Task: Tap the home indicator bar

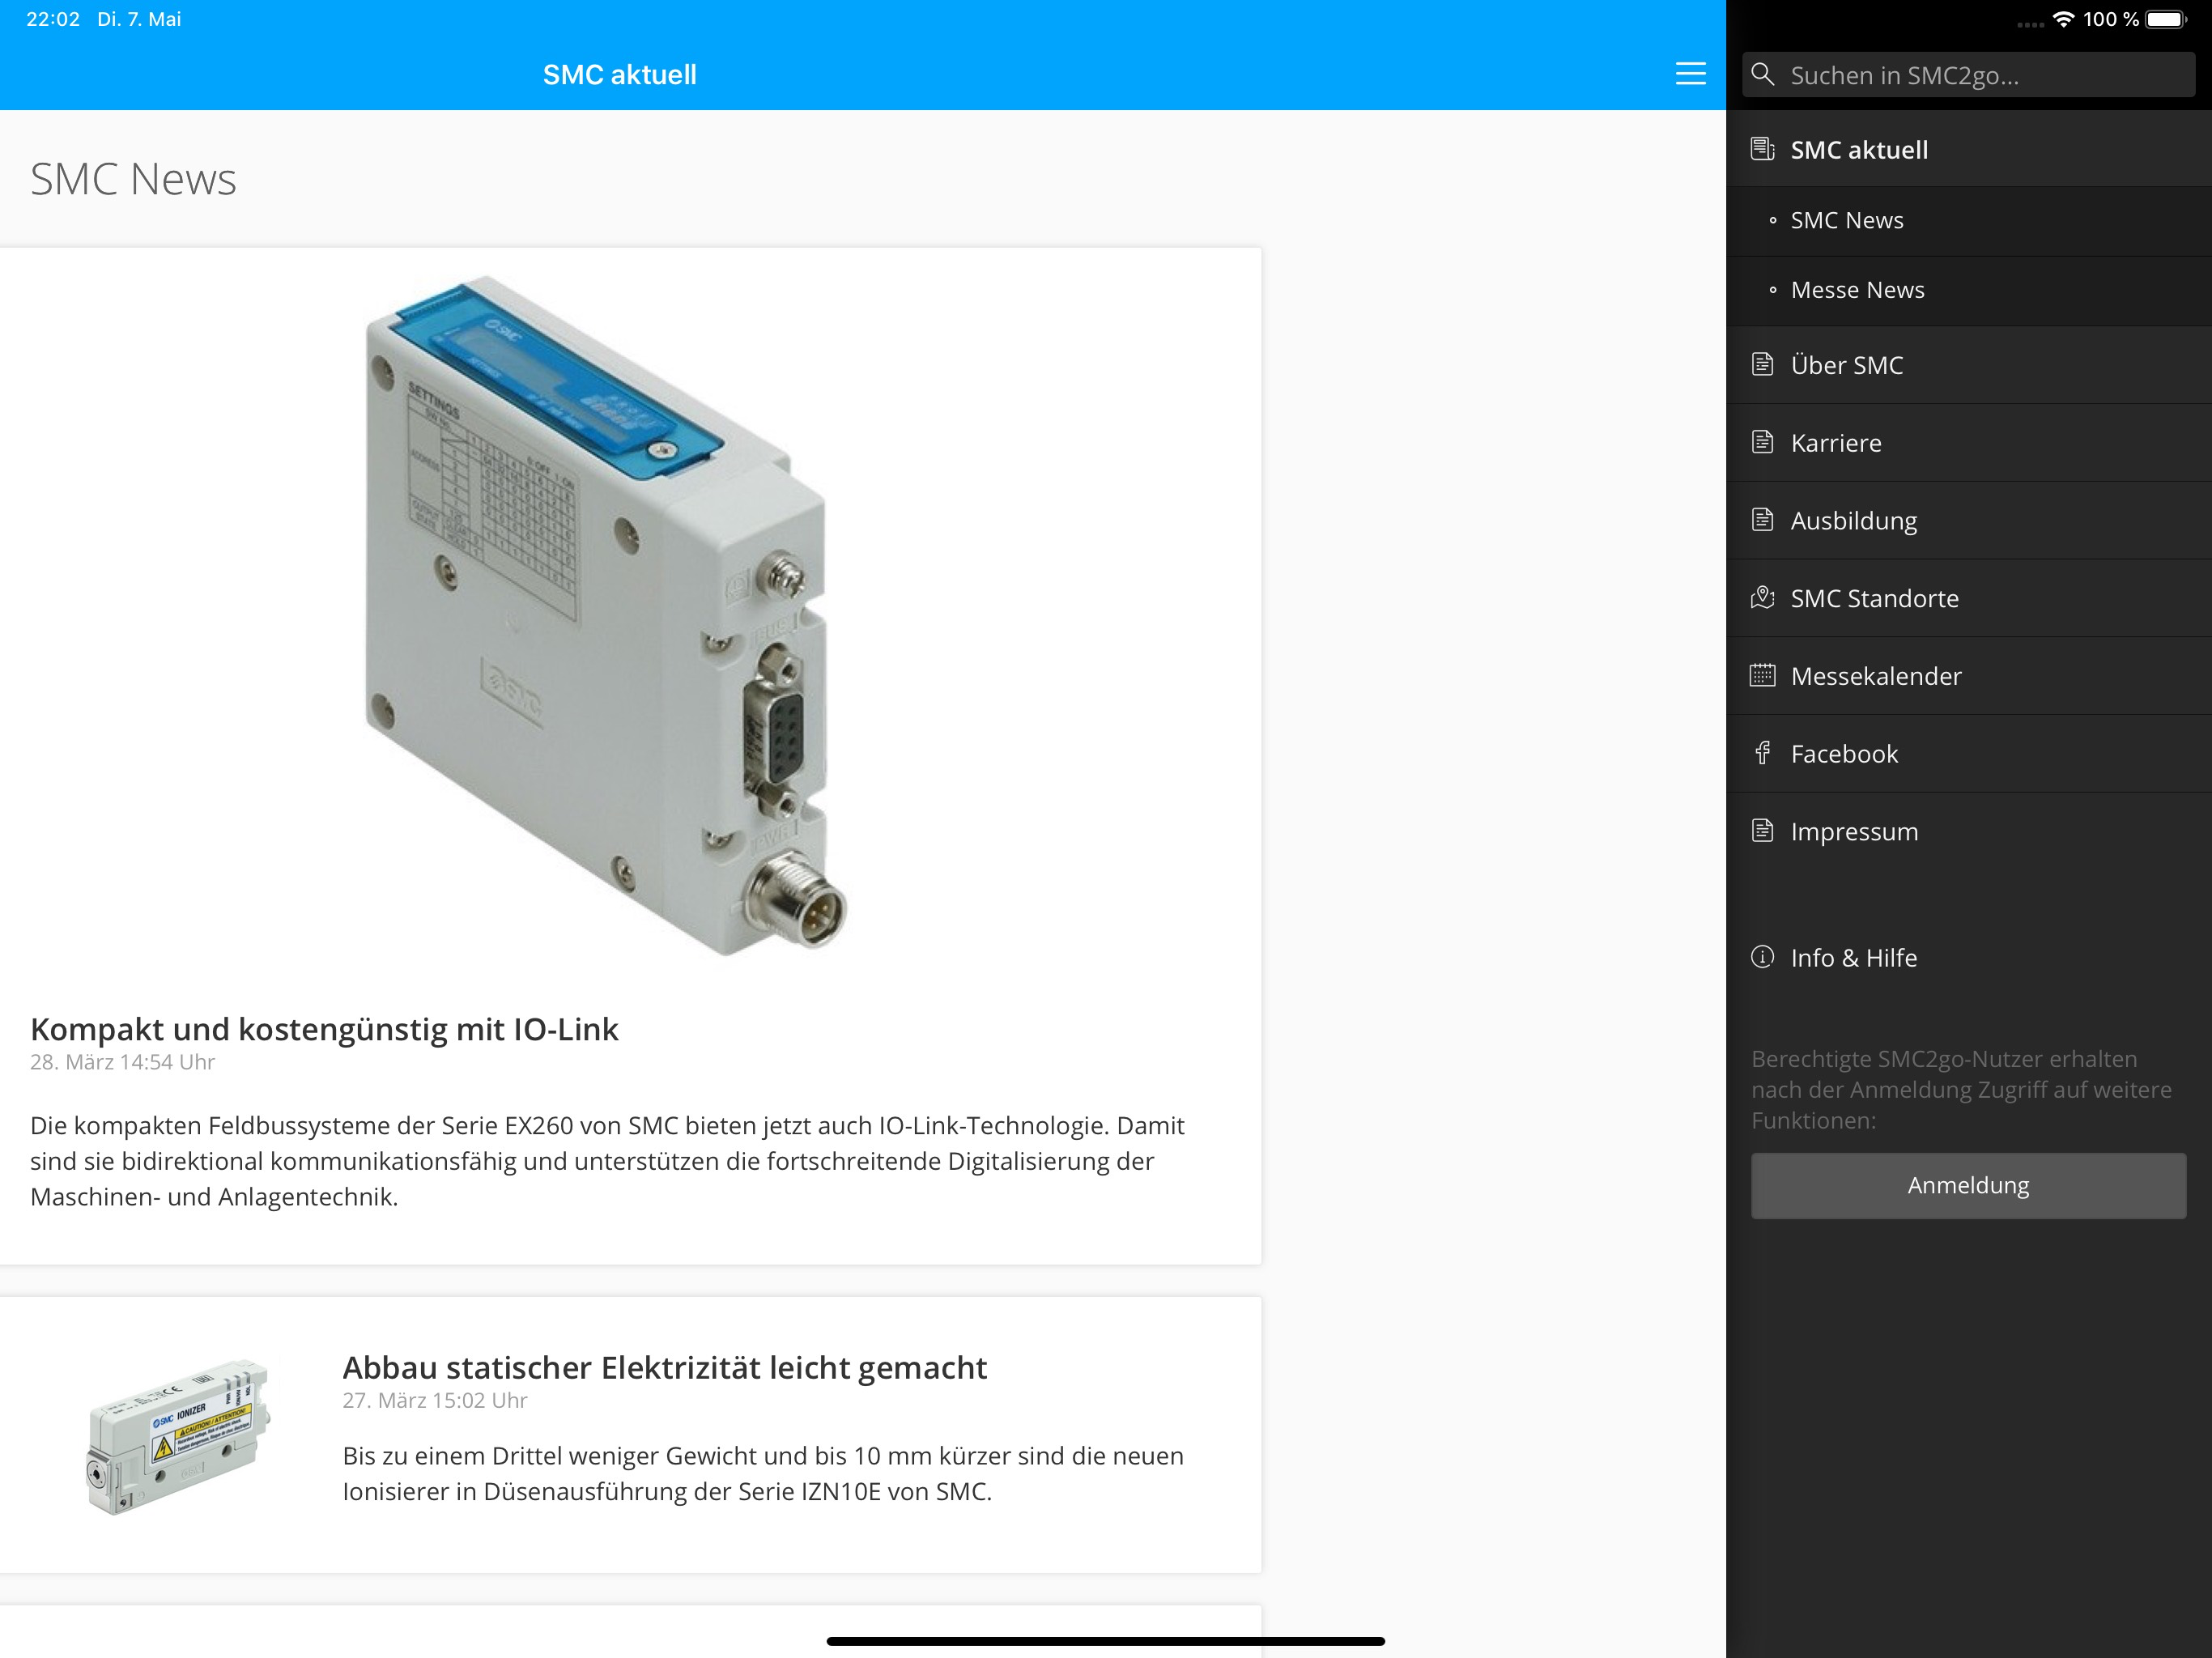Action: (1105, 1641)
